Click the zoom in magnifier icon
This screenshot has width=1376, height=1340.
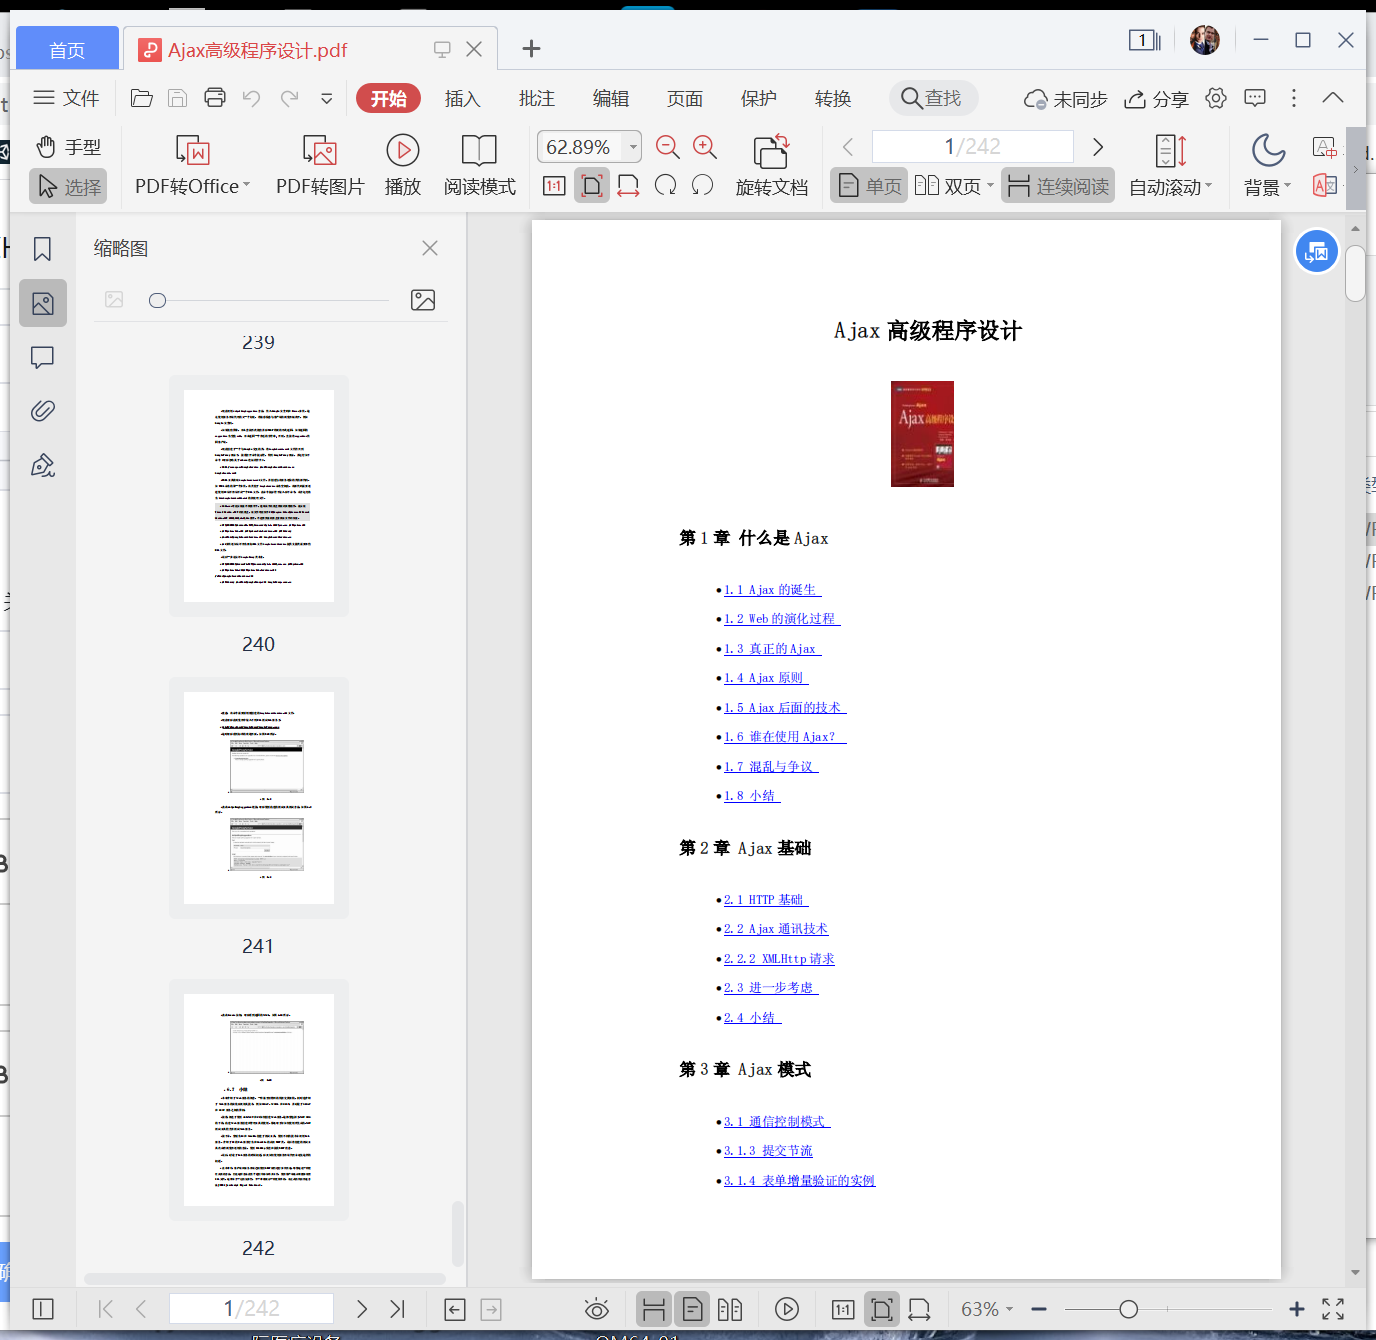pos(705,147)
